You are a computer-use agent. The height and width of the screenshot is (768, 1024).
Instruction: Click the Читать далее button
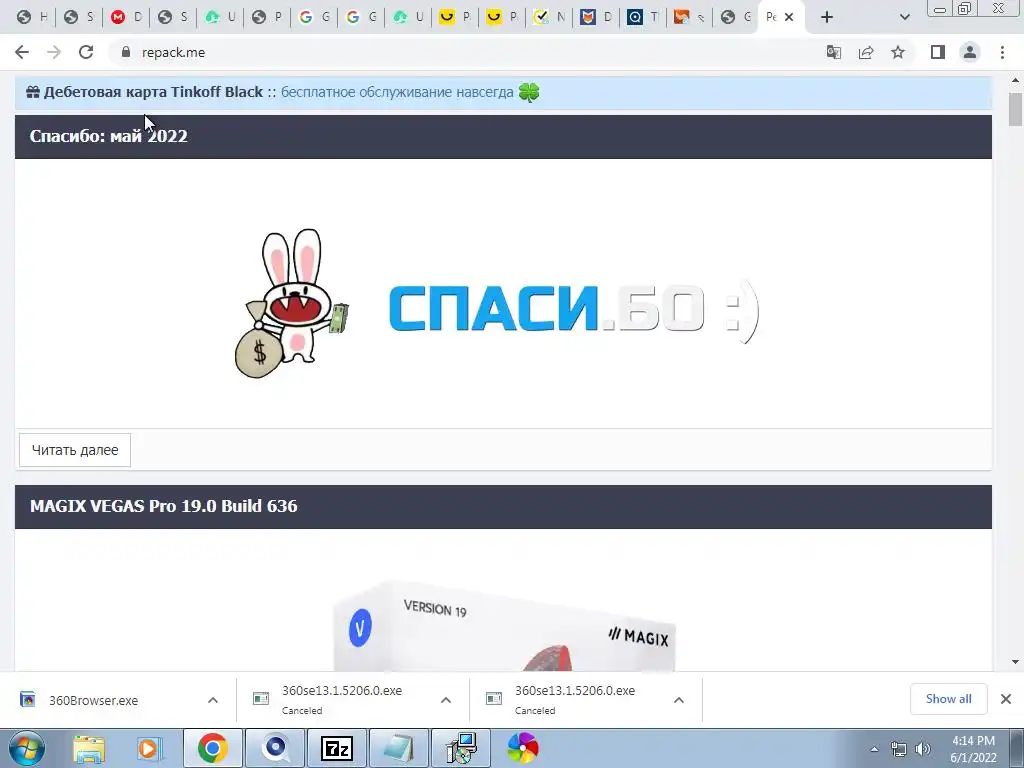(x=75, y=450)
